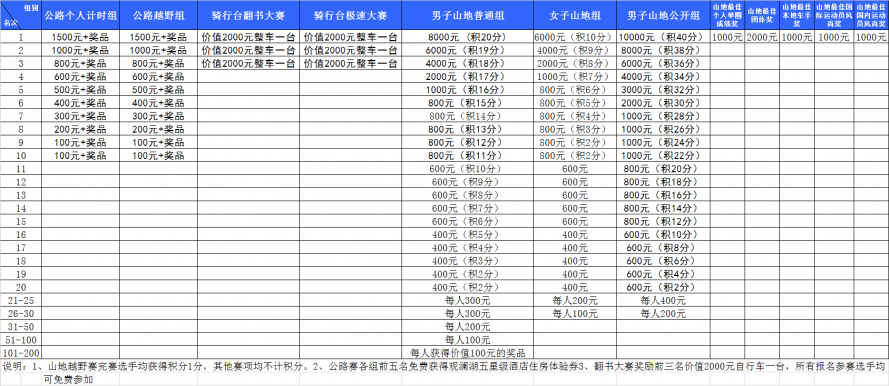Click the 2000元 team award cell
889x386 pixels.
(x=761, y=37)
